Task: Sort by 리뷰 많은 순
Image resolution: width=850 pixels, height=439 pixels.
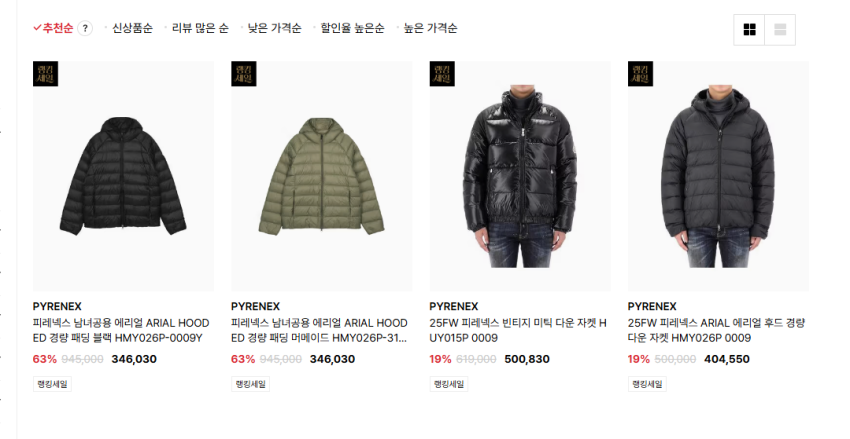Action: tap(200, 28)
